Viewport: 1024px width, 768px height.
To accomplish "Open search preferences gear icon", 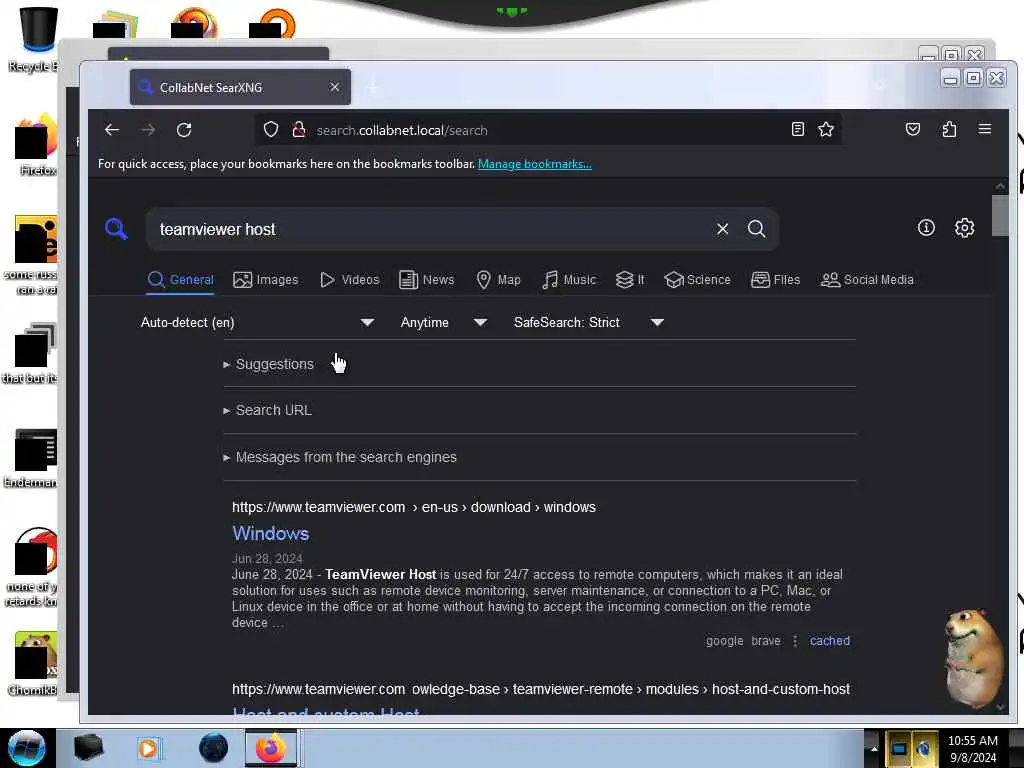I will [965, 227].
